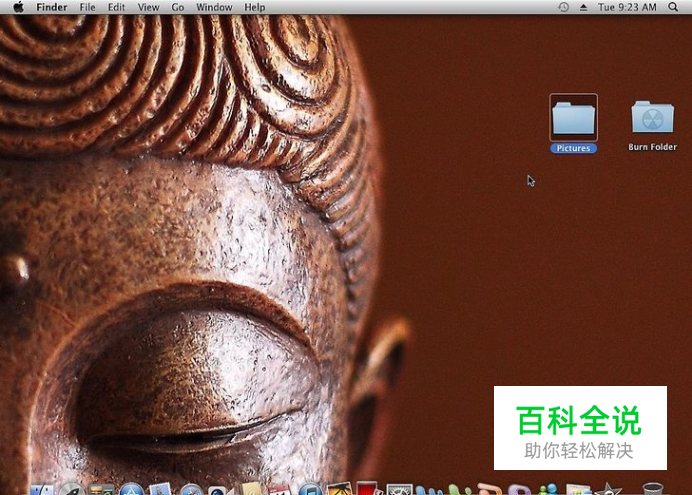Open the Help menu
This screenshot has width=692, height=495.
255,7
